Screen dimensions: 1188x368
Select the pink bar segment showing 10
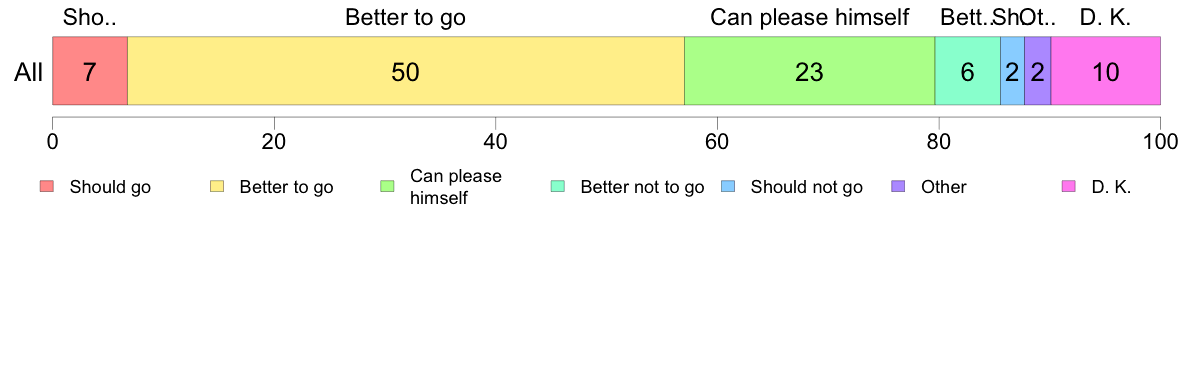click(x=1105, y=70)
